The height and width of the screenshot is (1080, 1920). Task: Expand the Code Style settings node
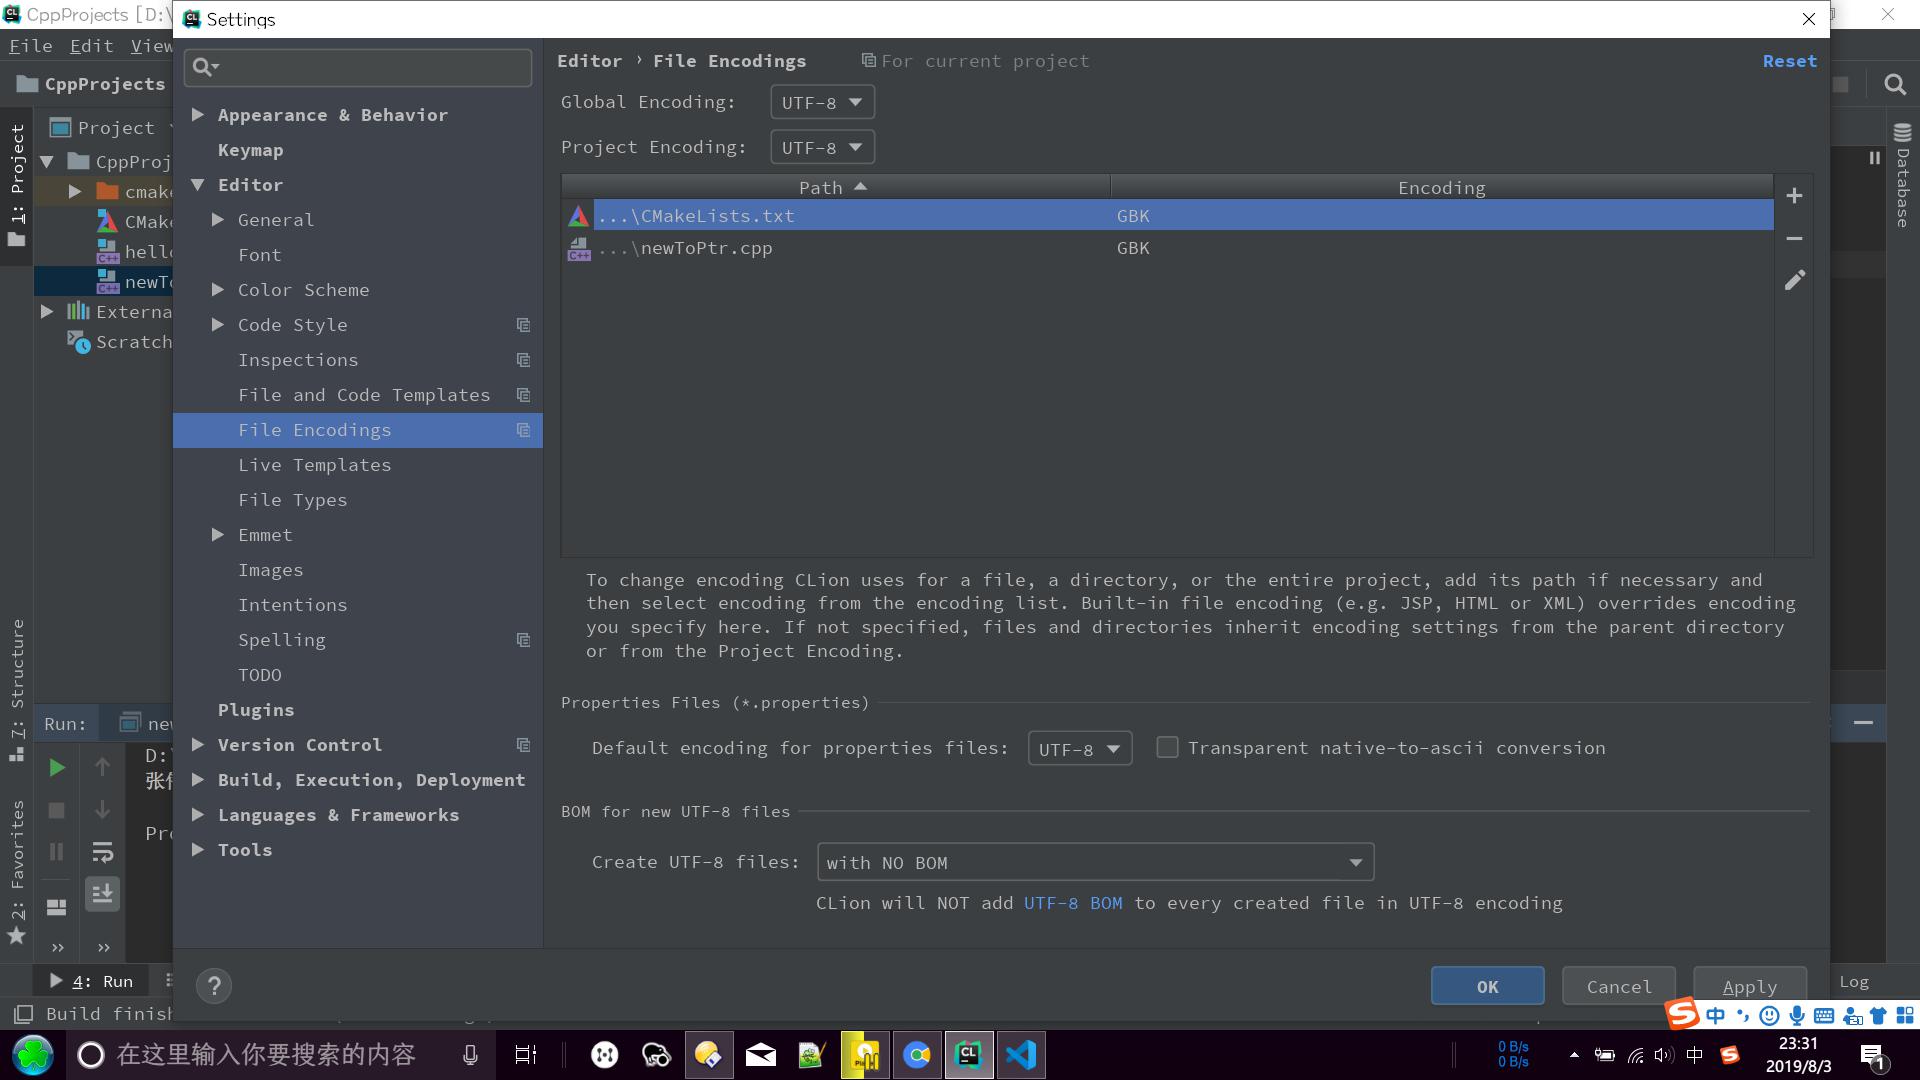click(218, 325)
